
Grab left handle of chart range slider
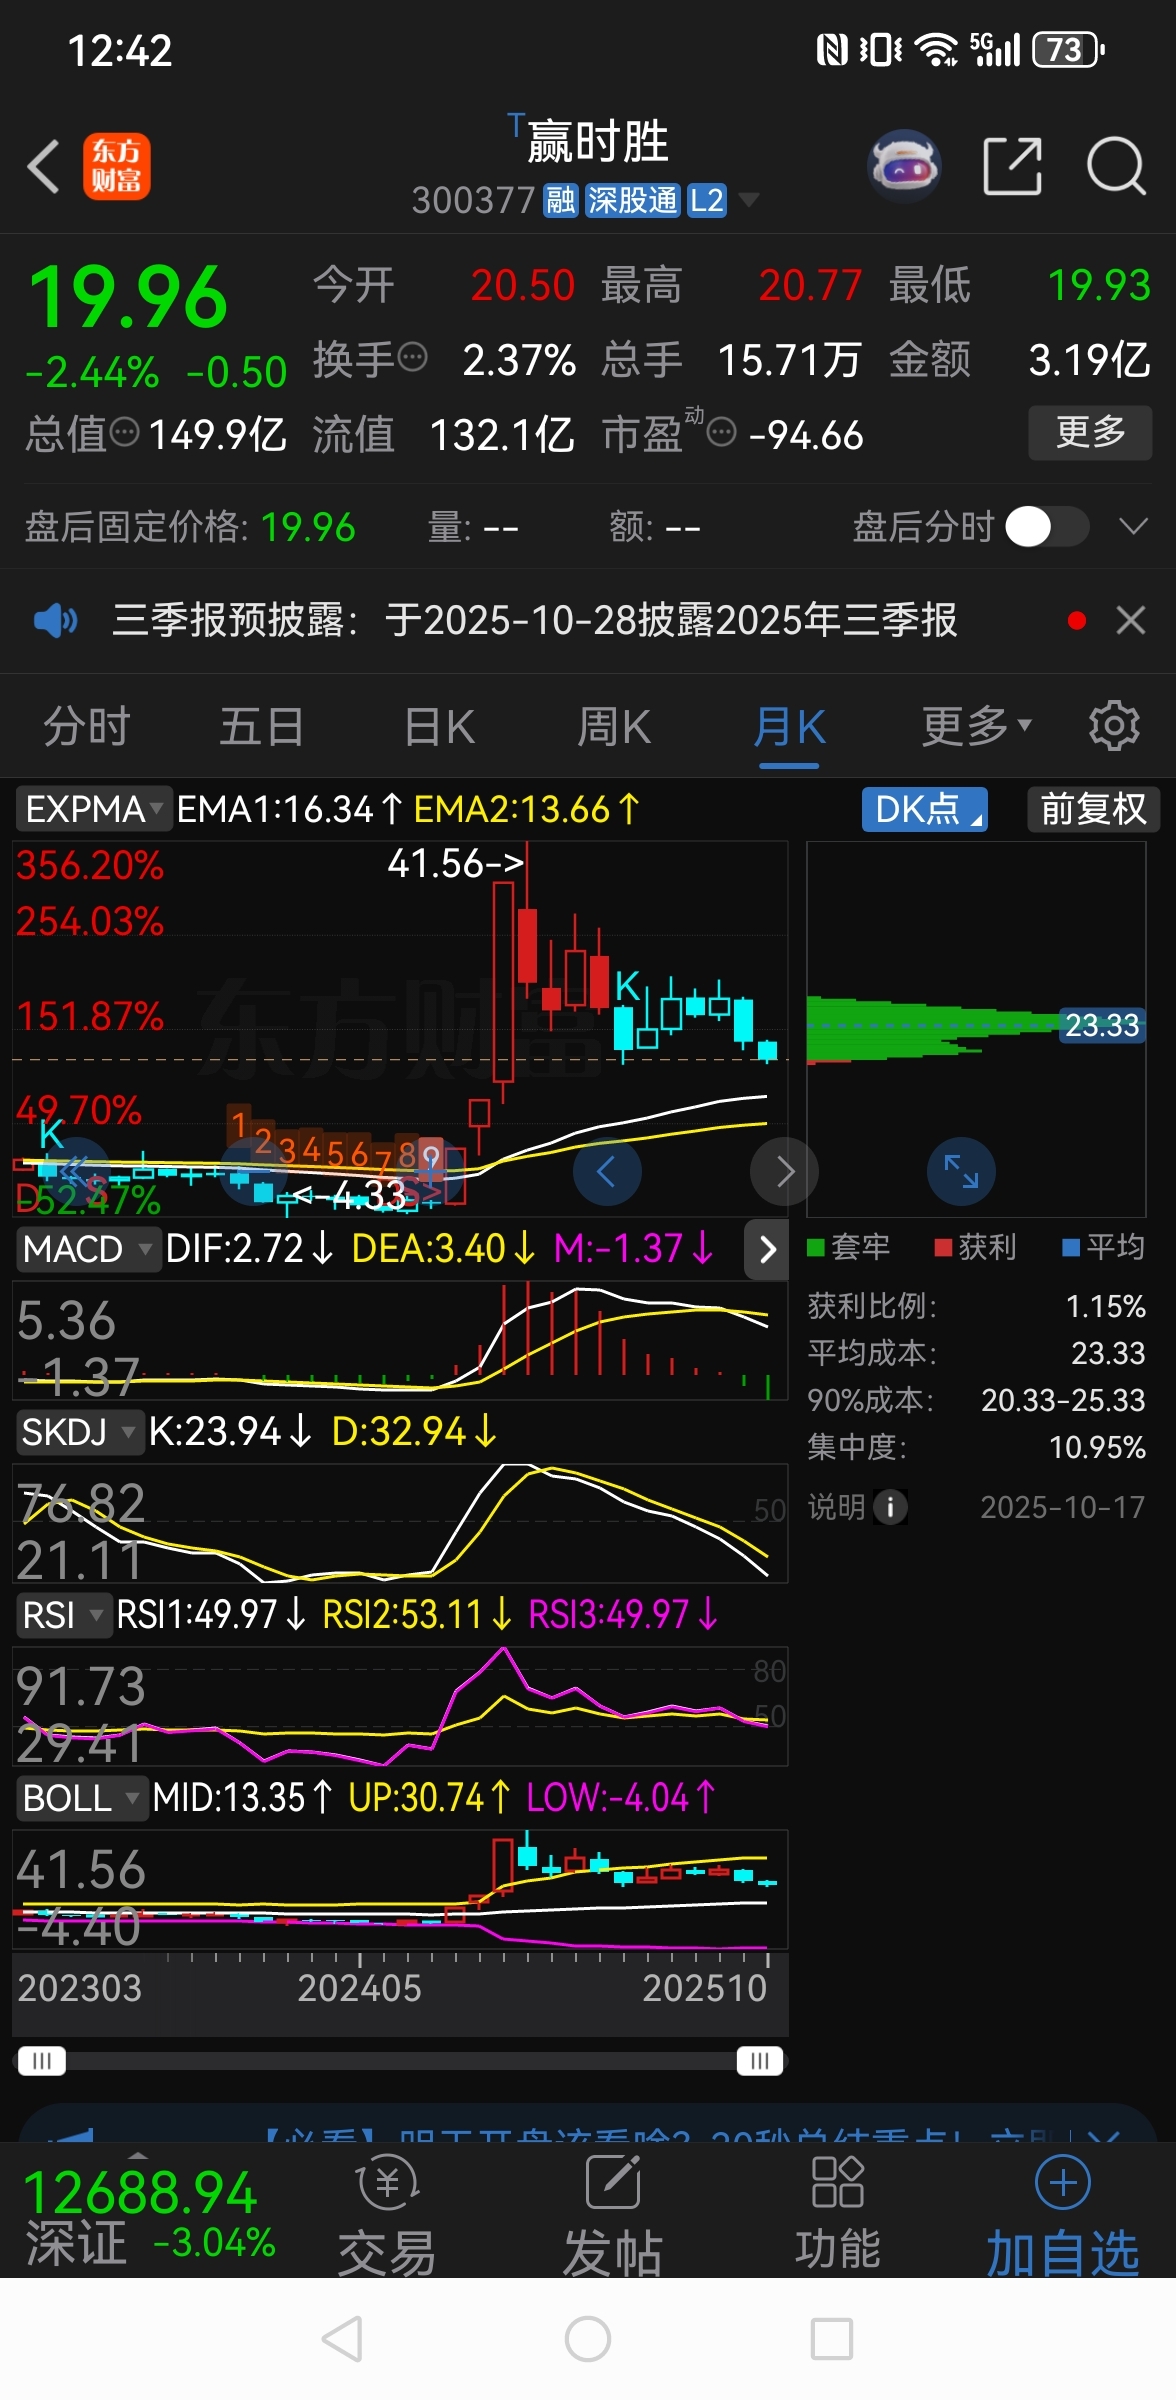42,2061
